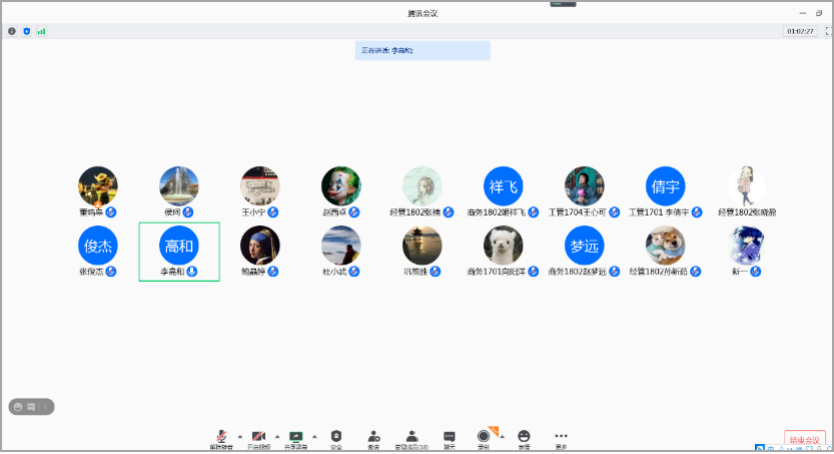Expand the video options arrow
The height and width of the screenshot is (454, 834).
277,436
